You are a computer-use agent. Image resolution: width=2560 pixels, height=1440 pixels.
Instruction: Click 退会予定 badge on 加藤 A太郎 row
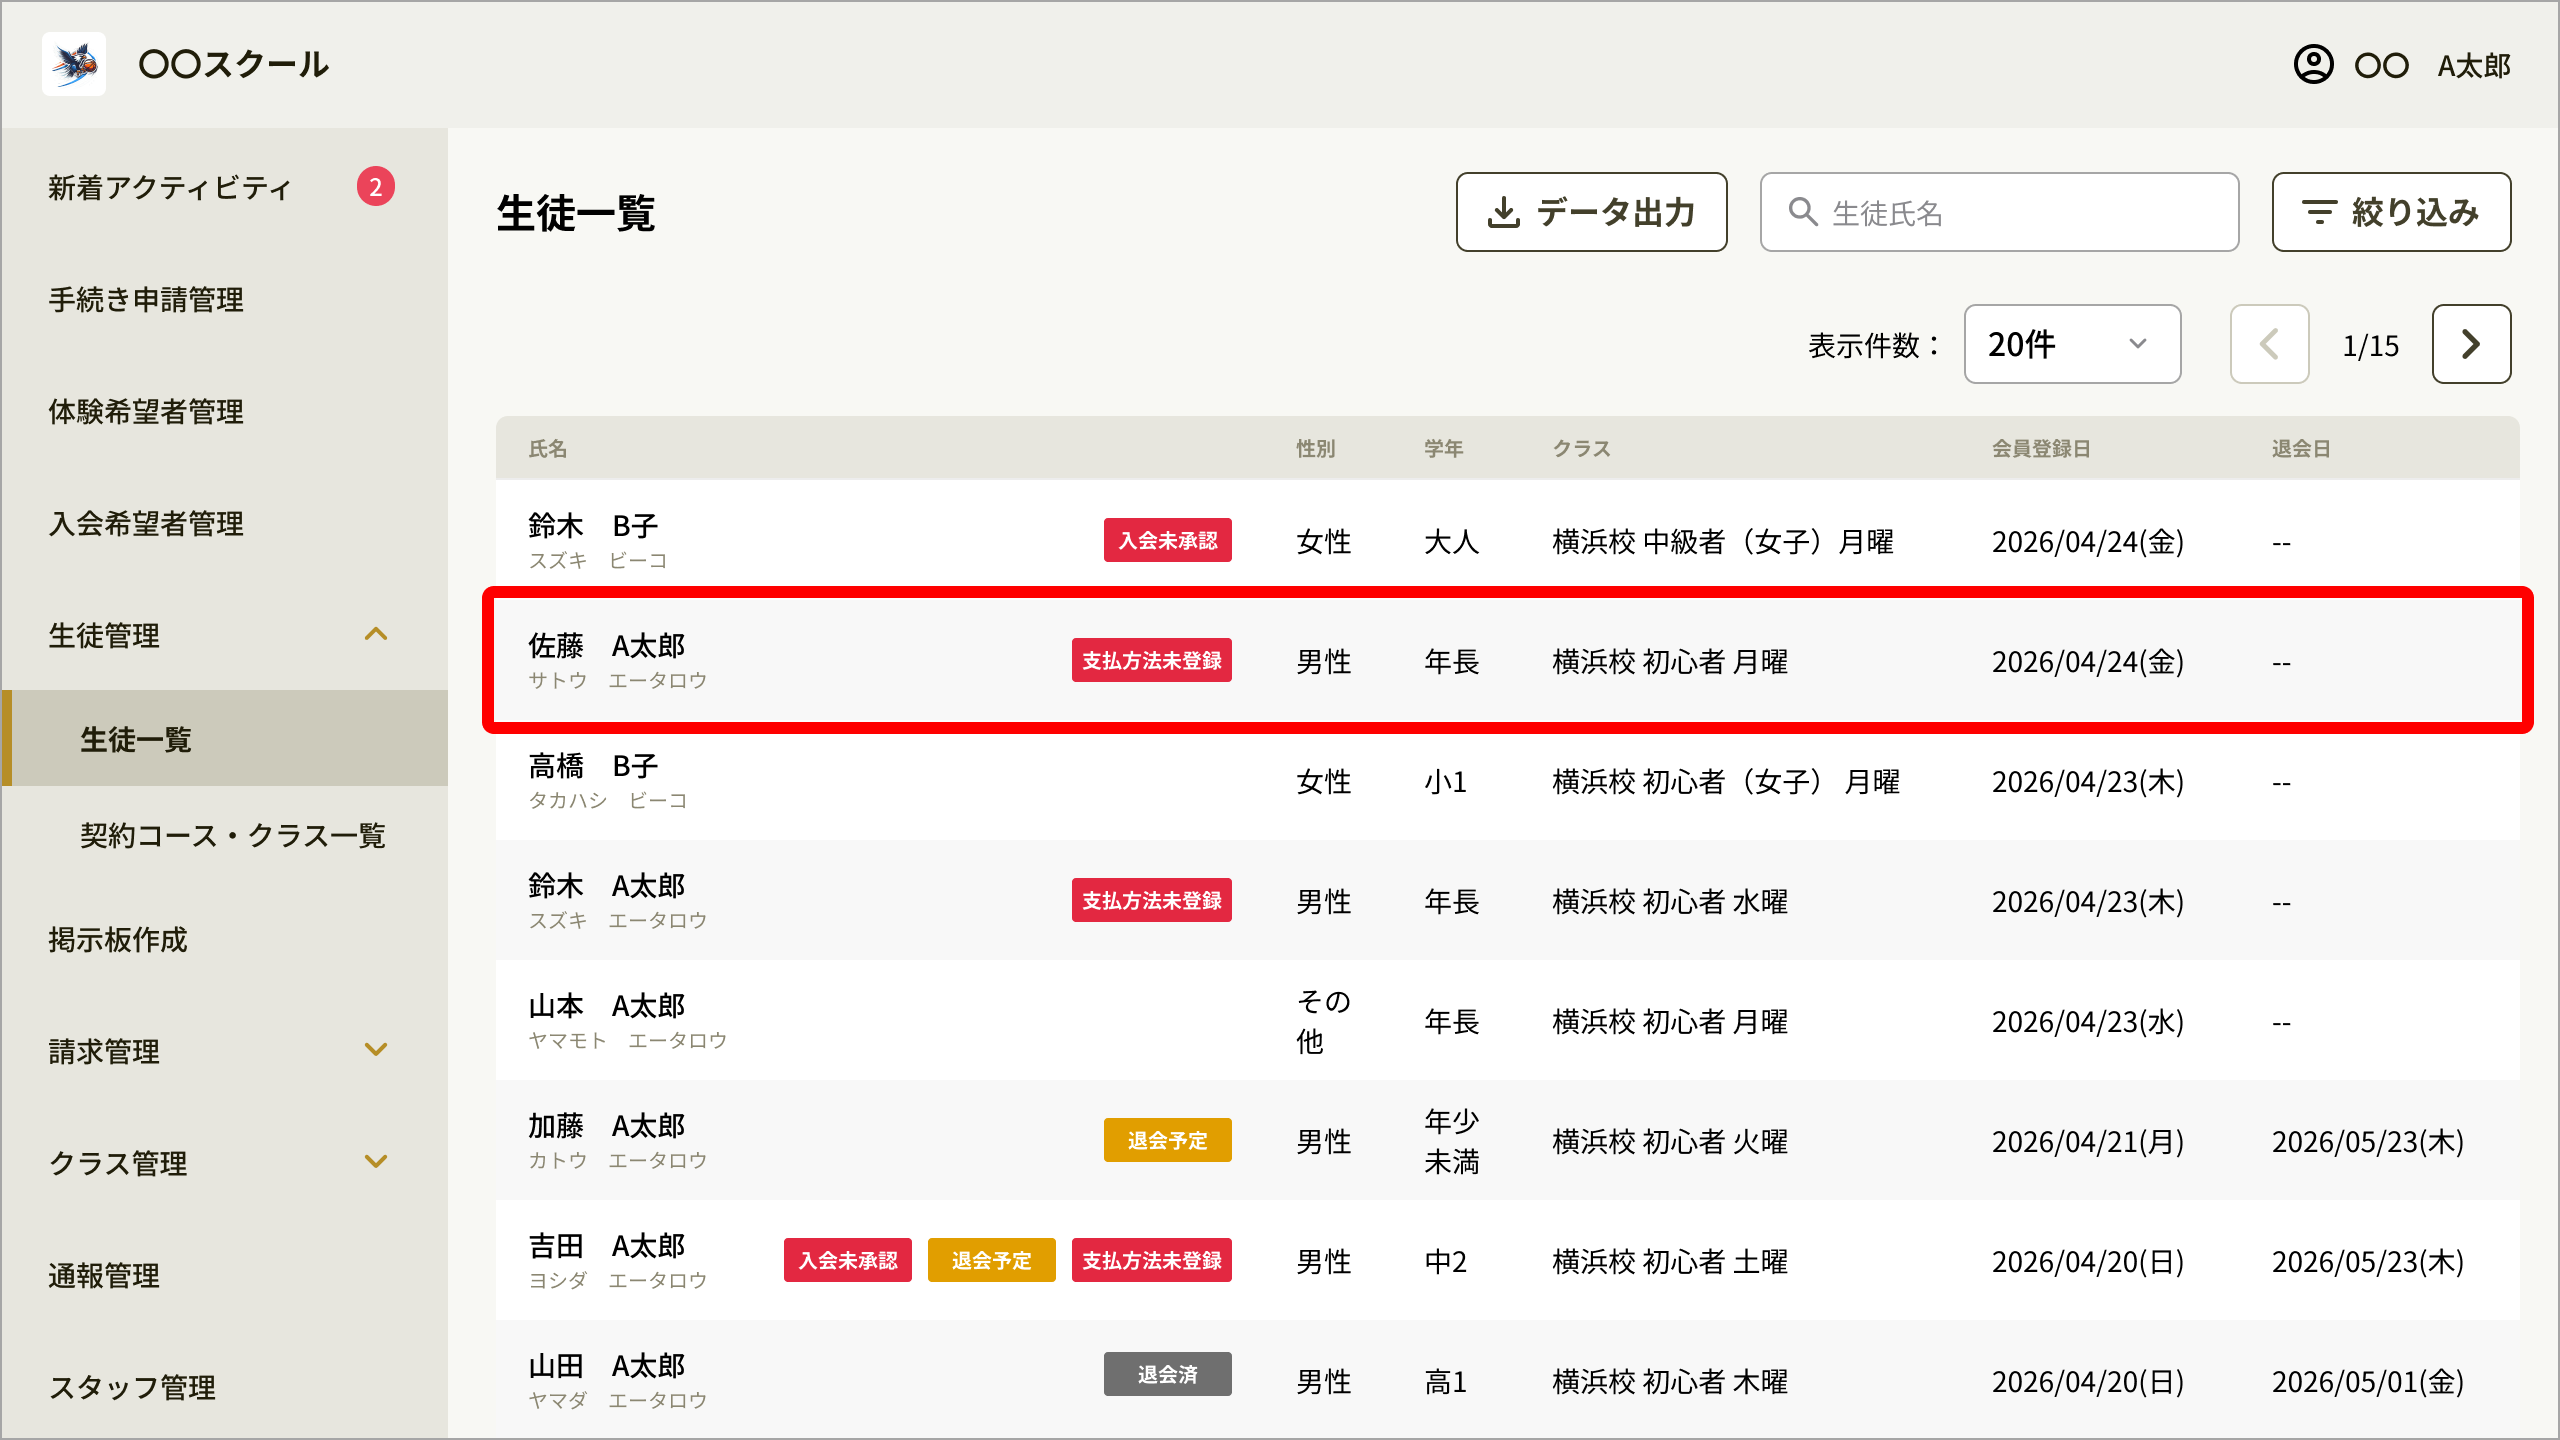click(x=1167, y=1140)
